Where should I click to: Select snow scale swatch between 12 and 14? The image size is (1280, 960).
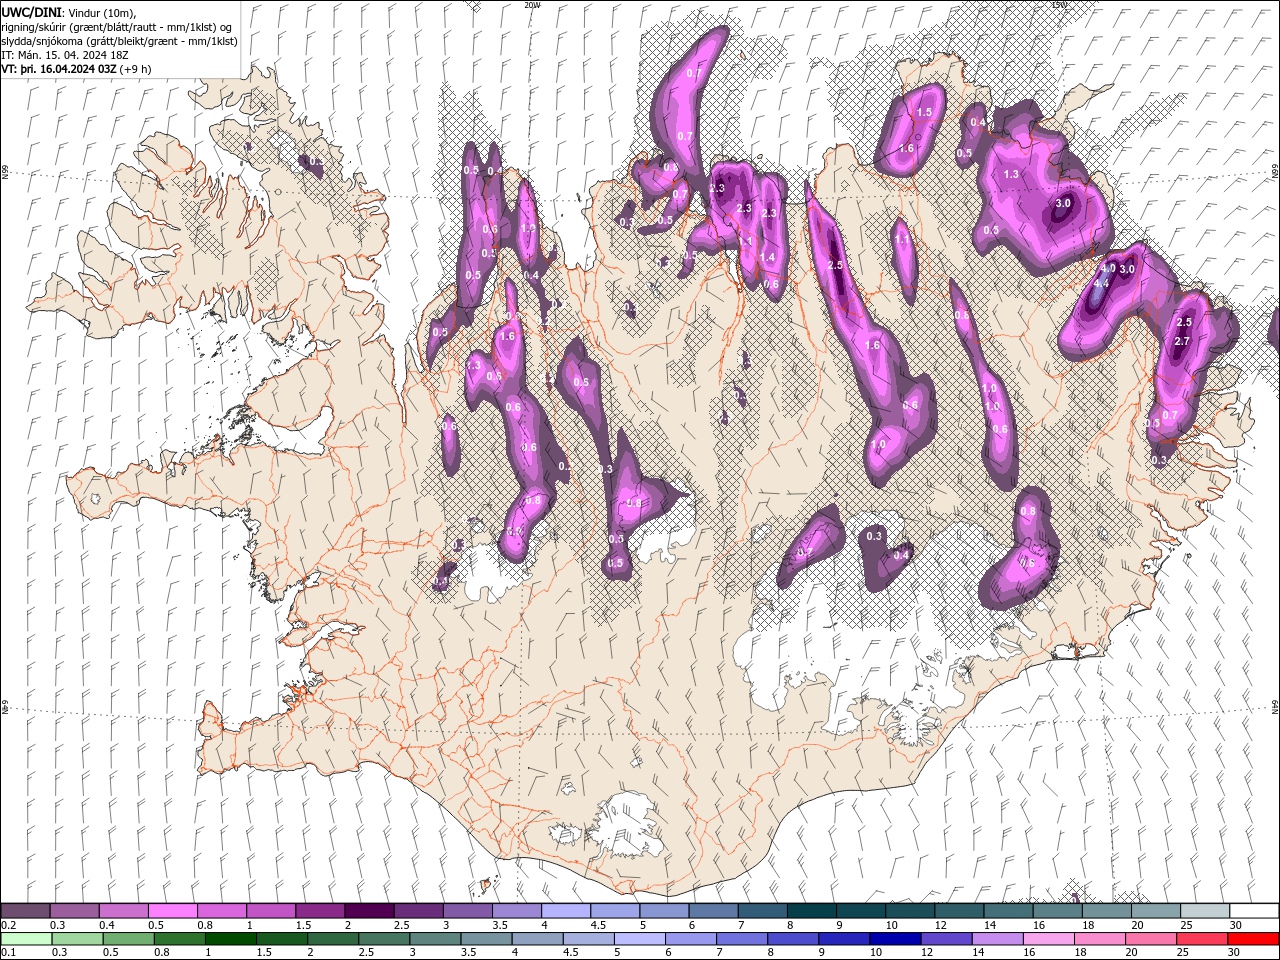[959, 911]
